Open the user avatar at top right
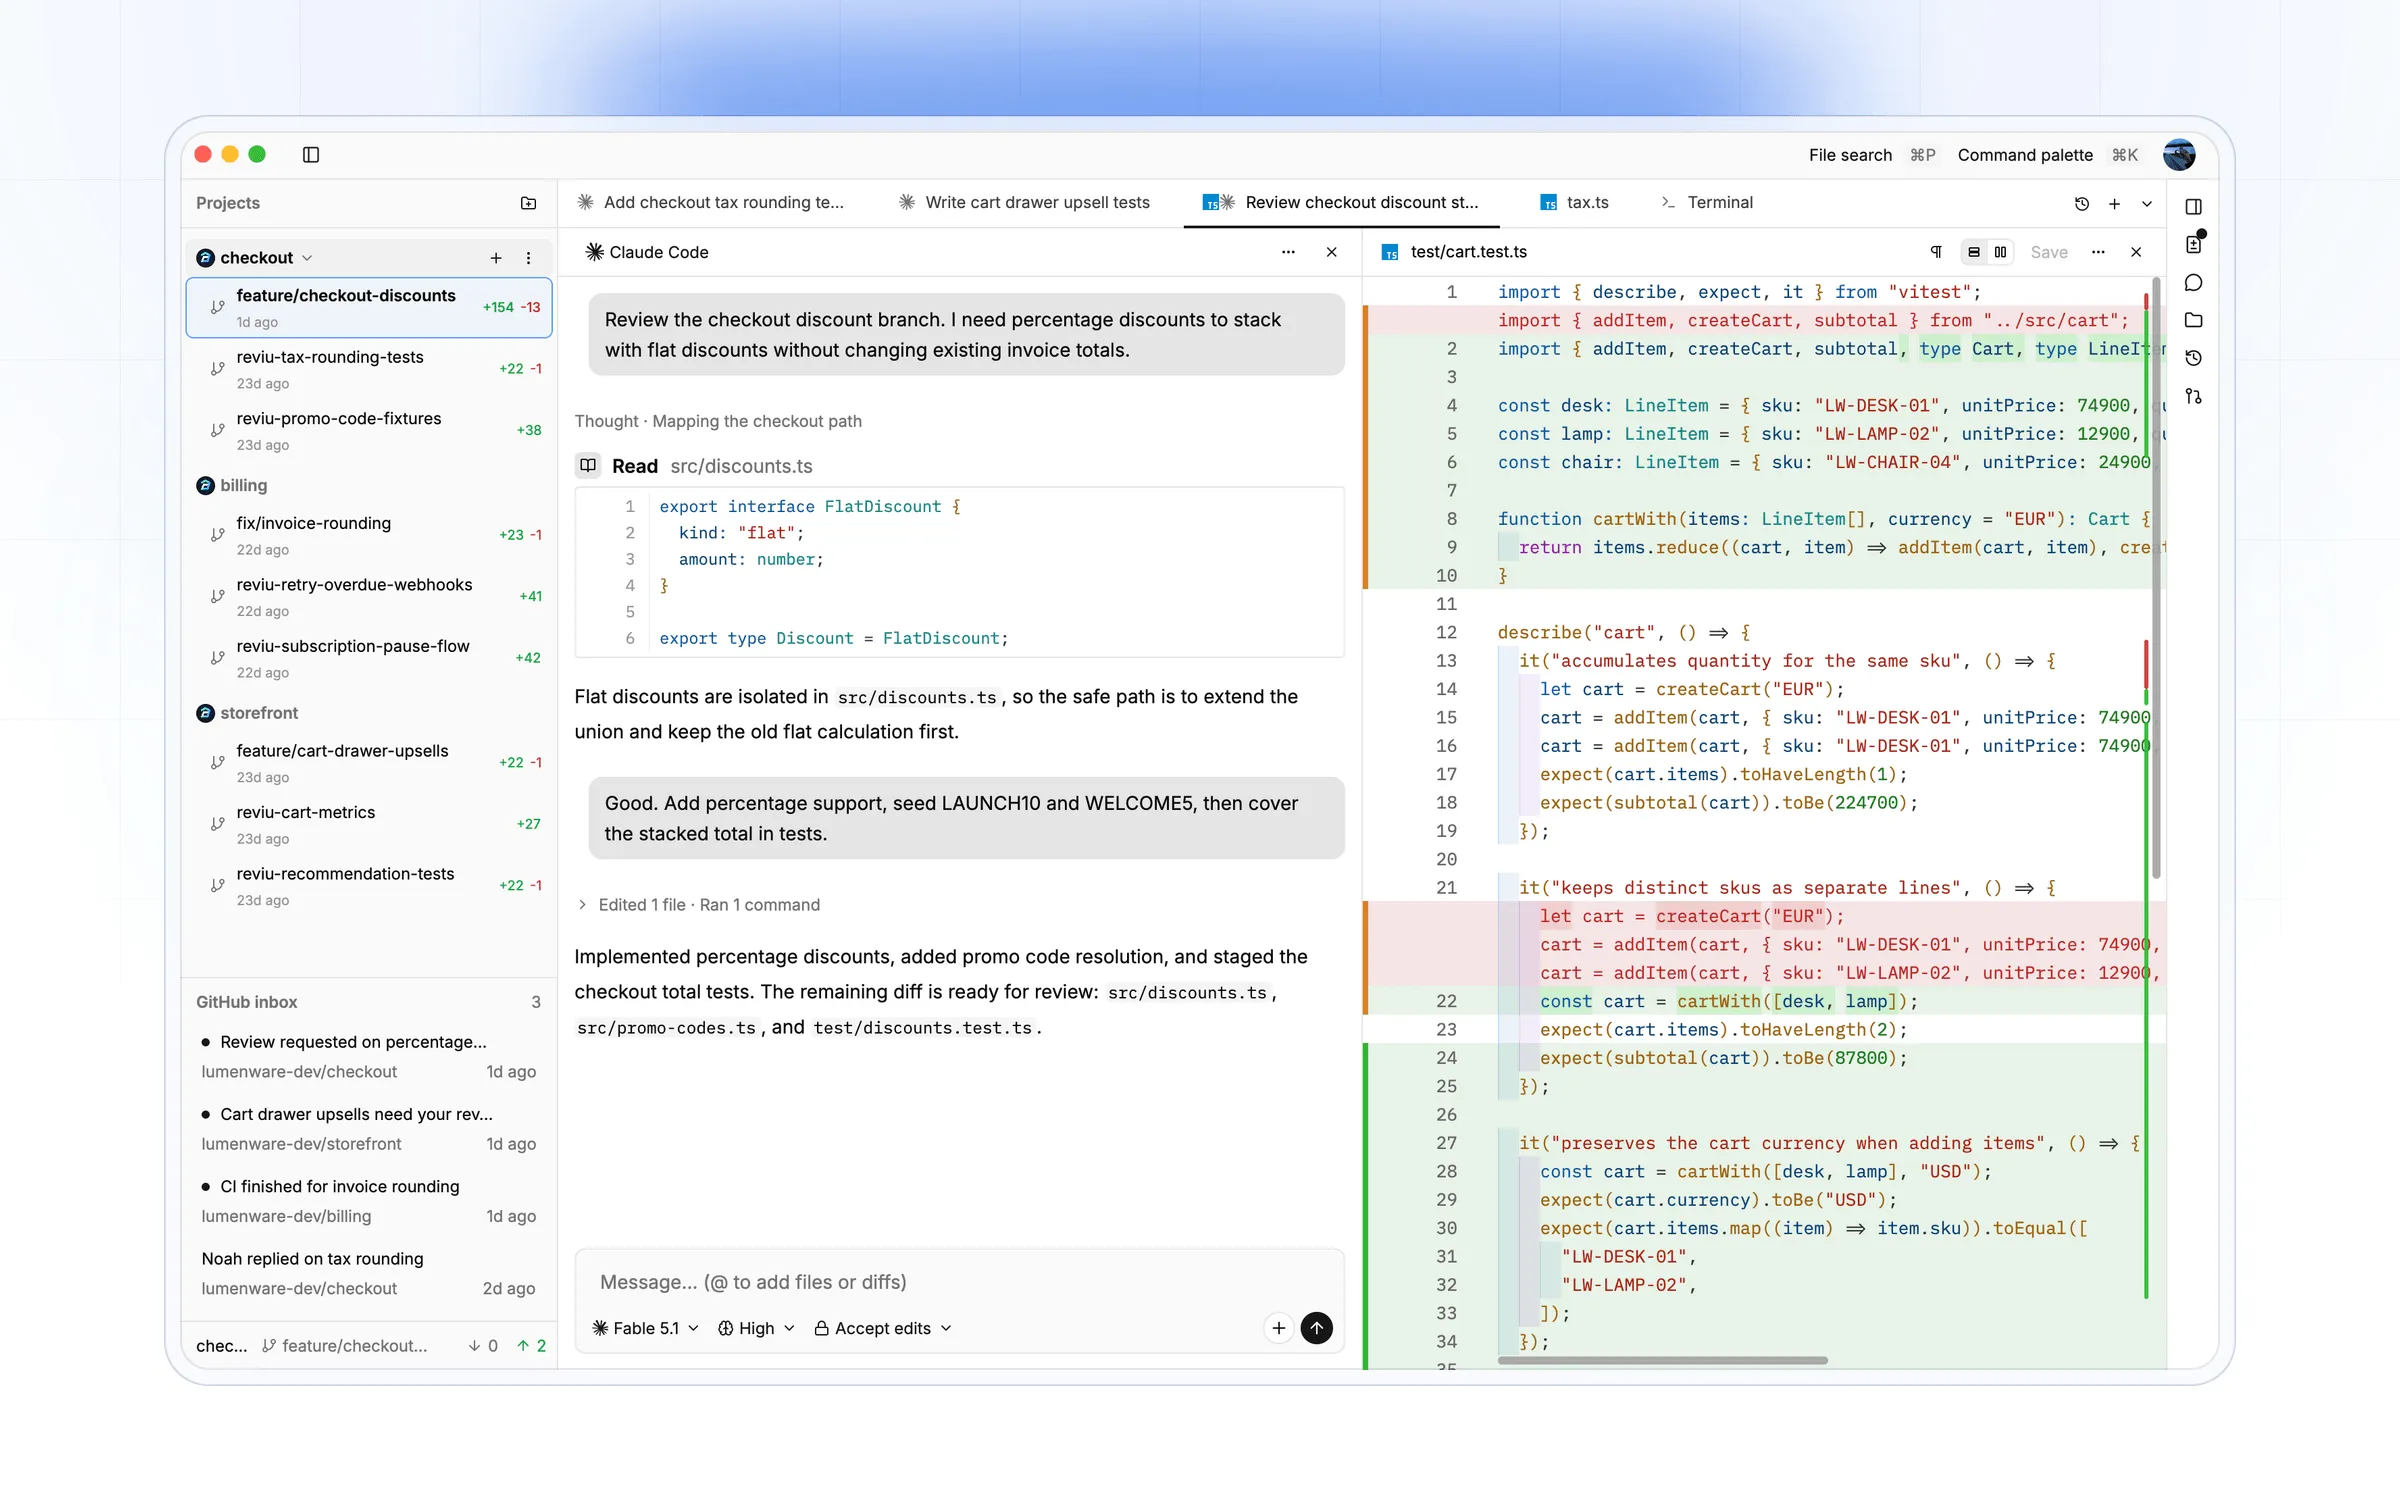2400x1500 pixels. 2179,155
